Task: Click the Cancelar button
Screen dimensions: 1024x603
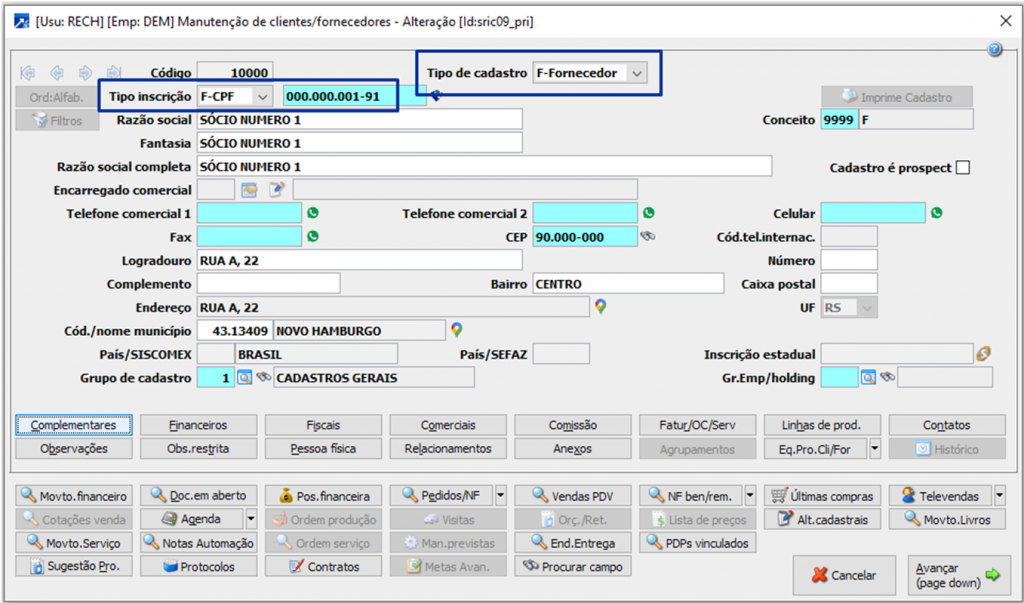Action: coord(844,575)
